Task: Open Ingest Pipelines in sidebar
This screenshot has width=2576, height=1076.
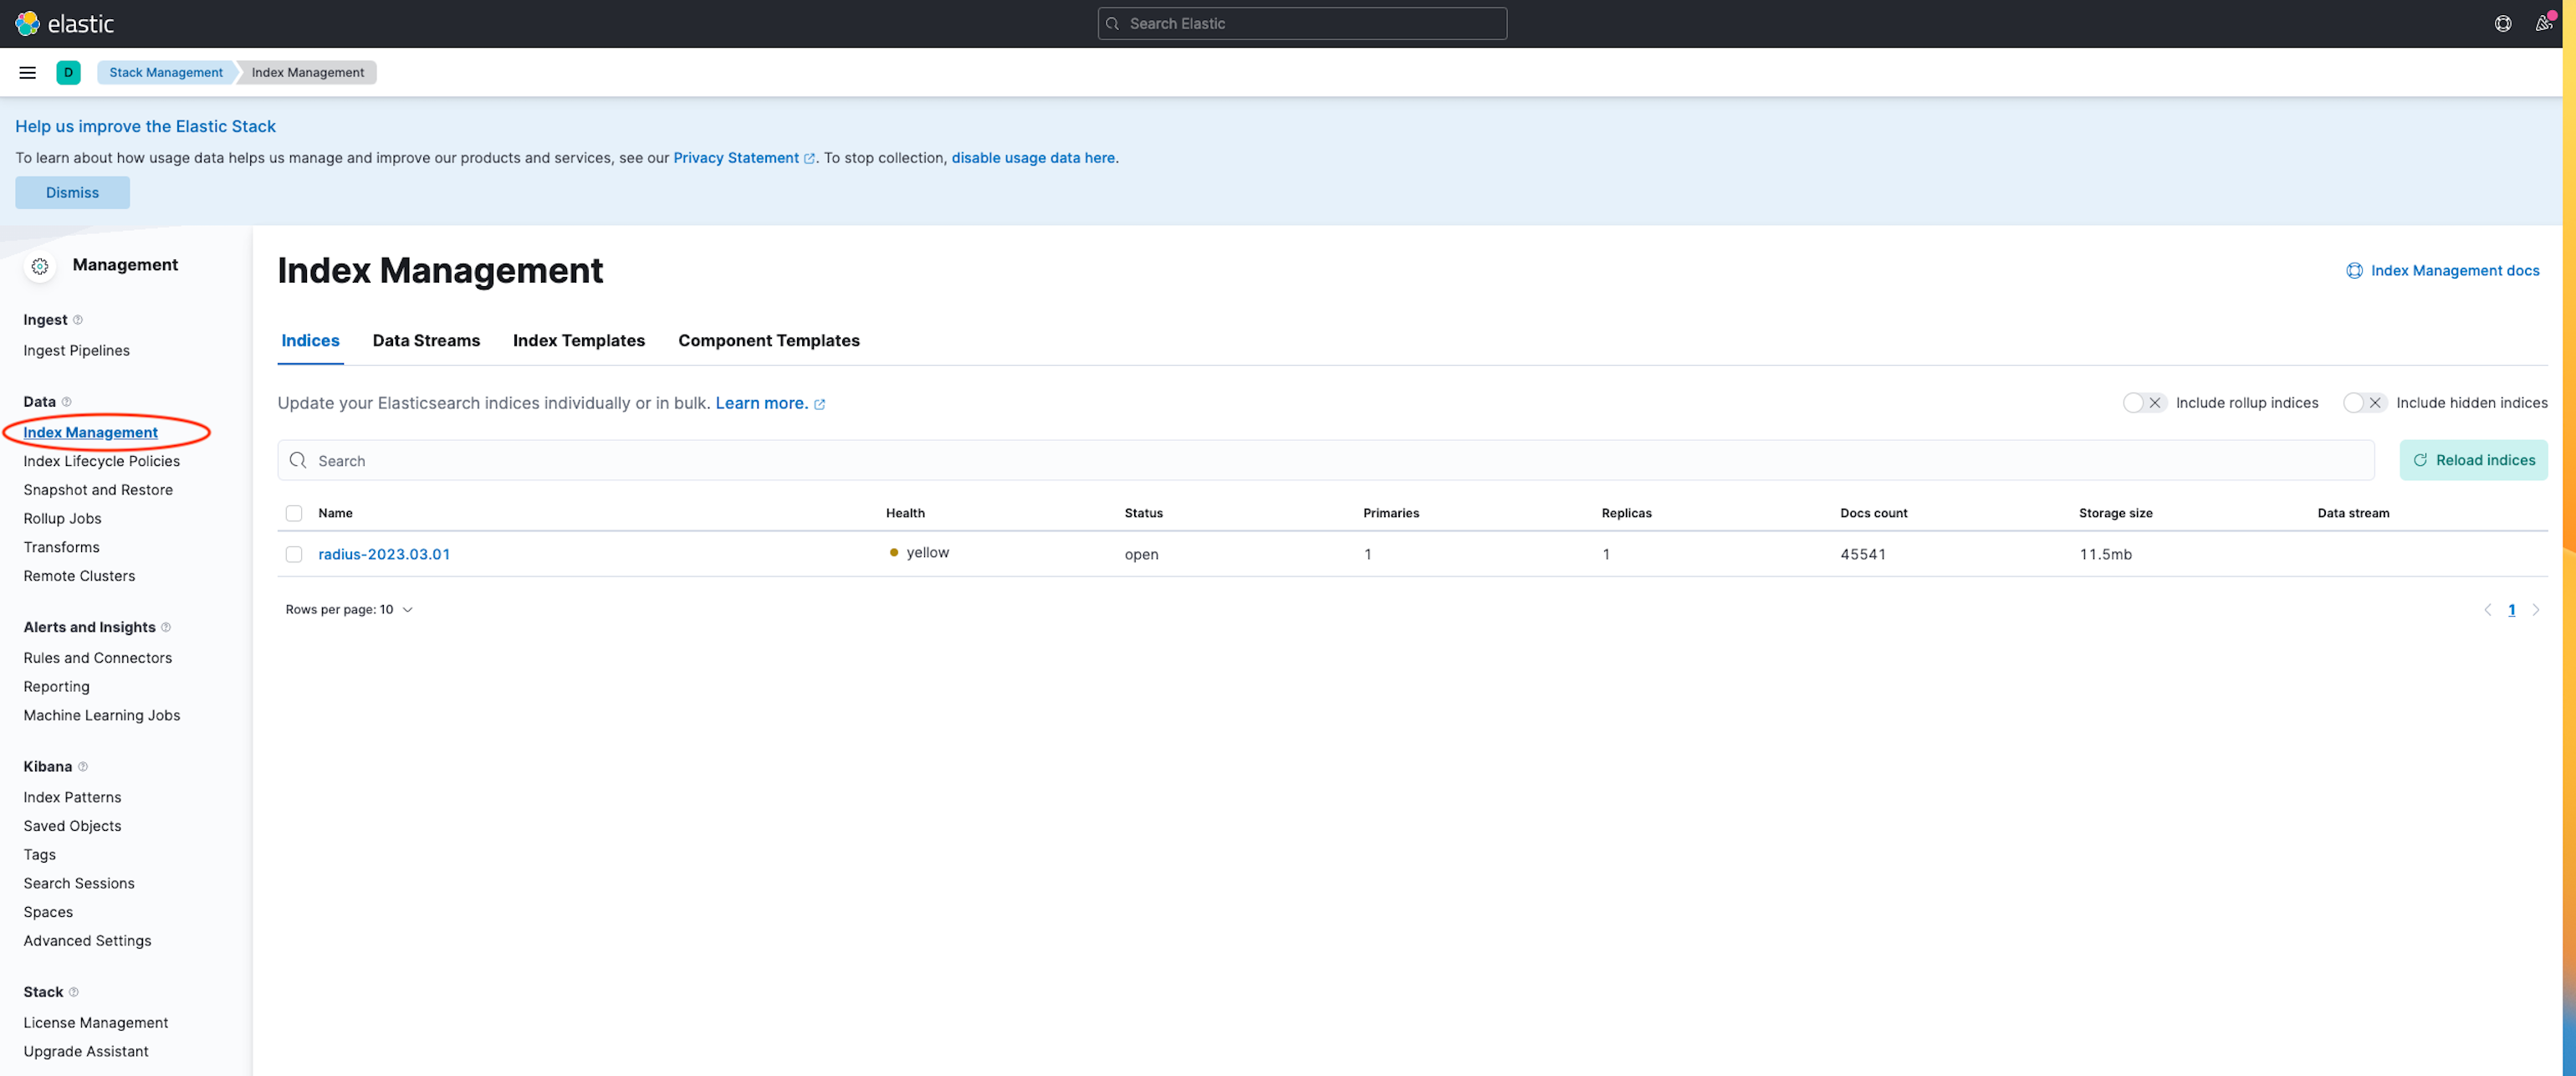Action: coord(77,351)
